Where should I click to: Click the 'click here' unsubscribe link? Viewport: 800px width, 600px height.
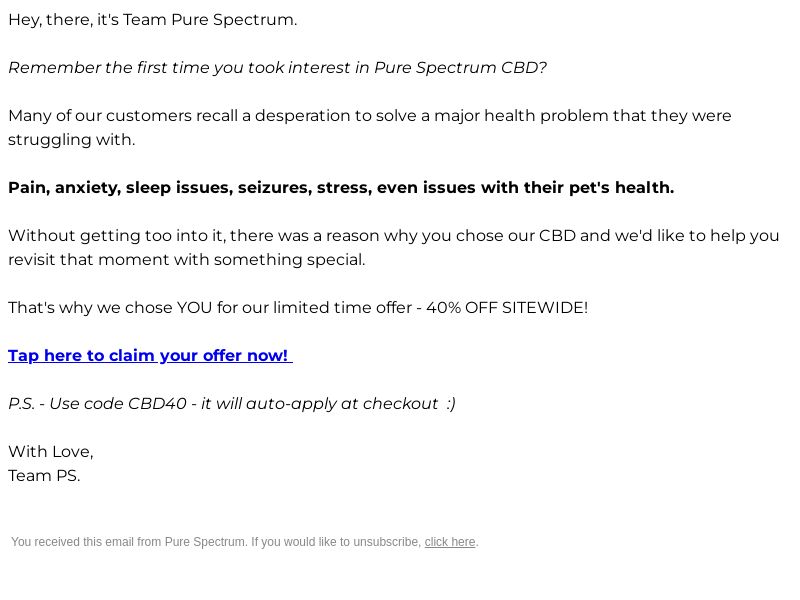[x=449, y=542]
